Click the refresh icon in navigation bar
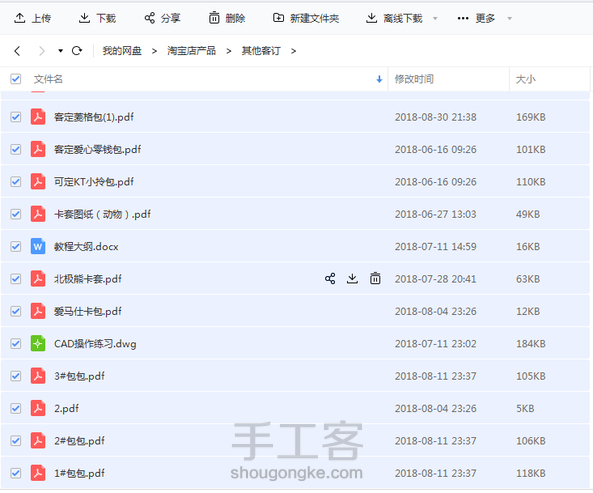This screenshot has width=593, height=493. coord(77,50)
